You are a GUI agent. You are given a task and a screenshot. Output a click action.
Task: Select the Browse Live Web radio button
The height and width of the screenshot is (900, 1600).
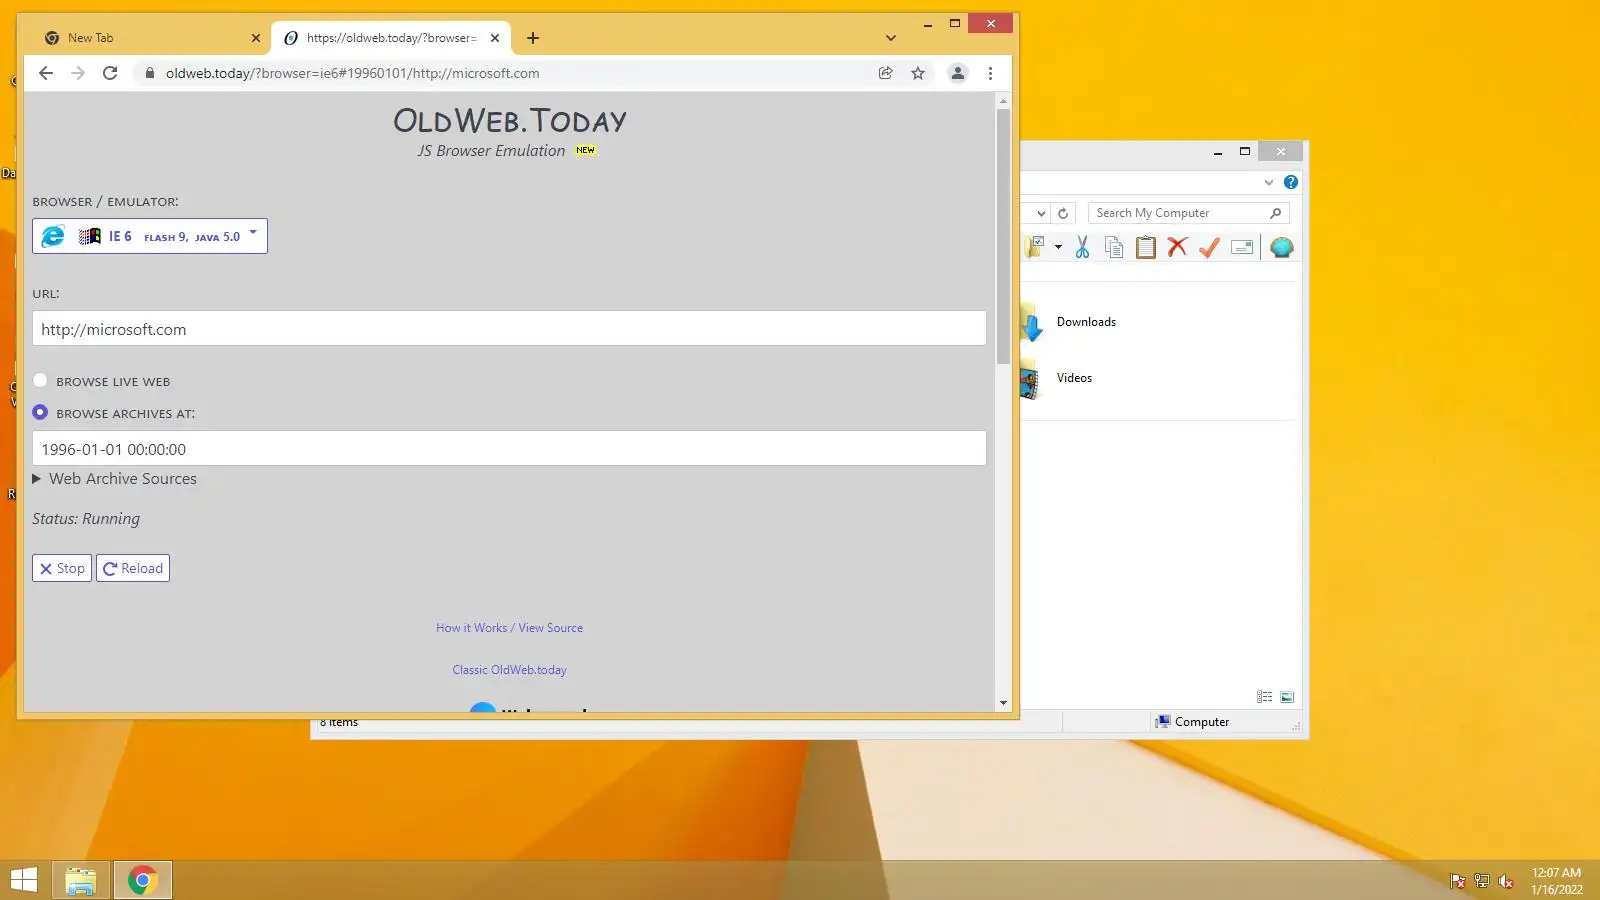click(x=40, y=380)
